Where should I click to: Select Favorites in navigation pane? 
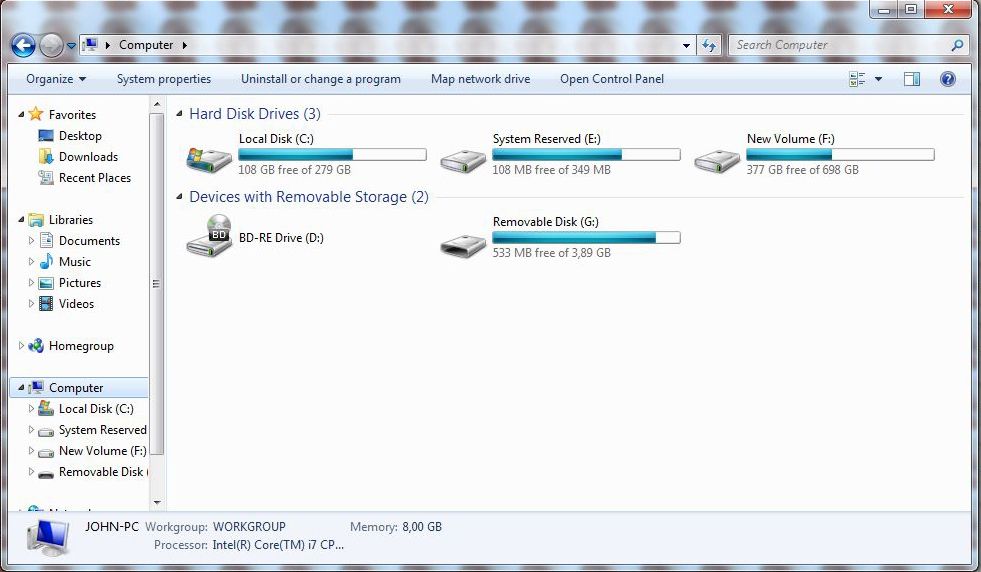click(x=72, y=115)
